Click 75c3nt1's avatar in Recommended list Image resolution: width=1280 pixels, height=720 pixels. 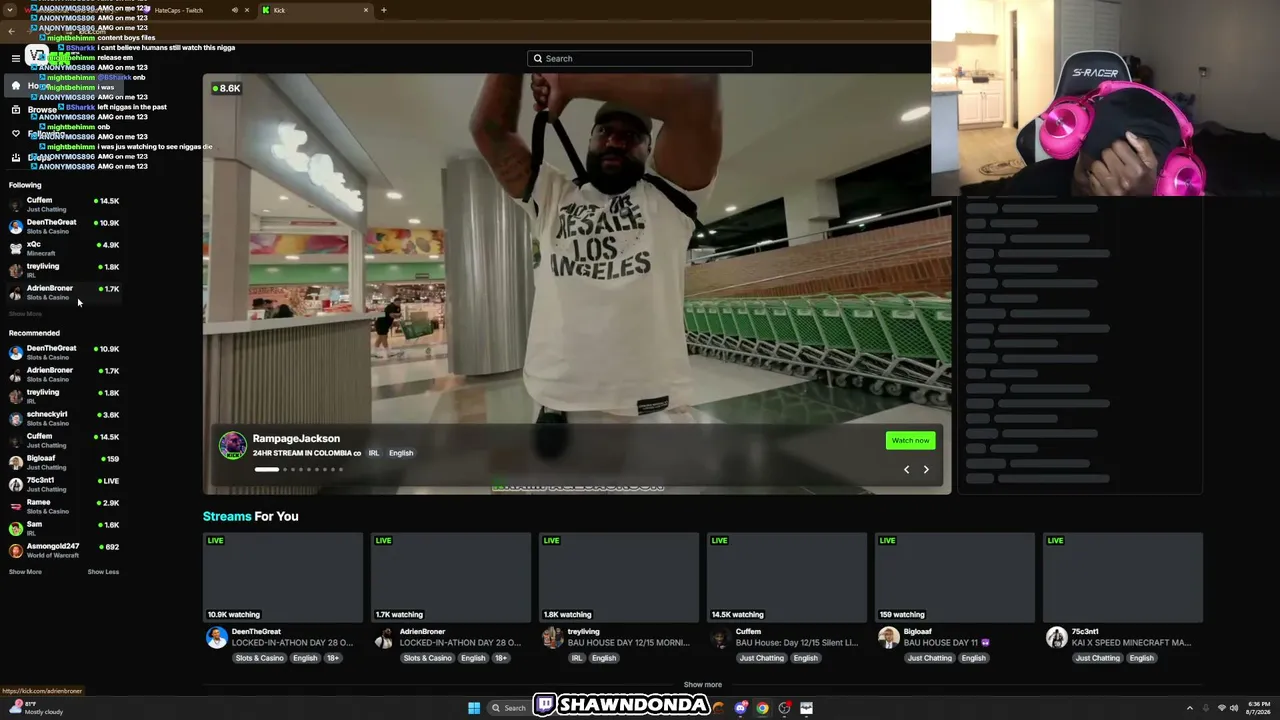[16, 485]
